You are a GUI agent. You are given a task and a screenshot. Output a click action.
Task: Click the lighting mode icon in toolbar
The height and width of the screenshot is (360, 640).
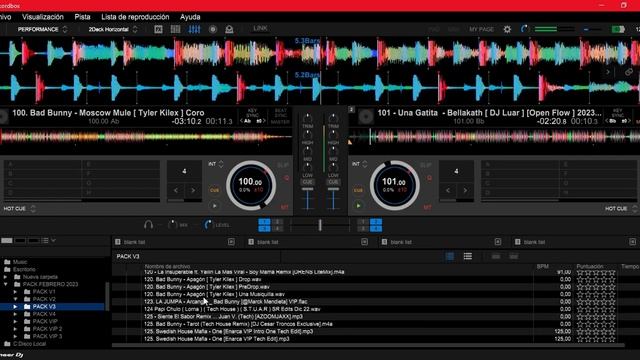pos(229,29)
